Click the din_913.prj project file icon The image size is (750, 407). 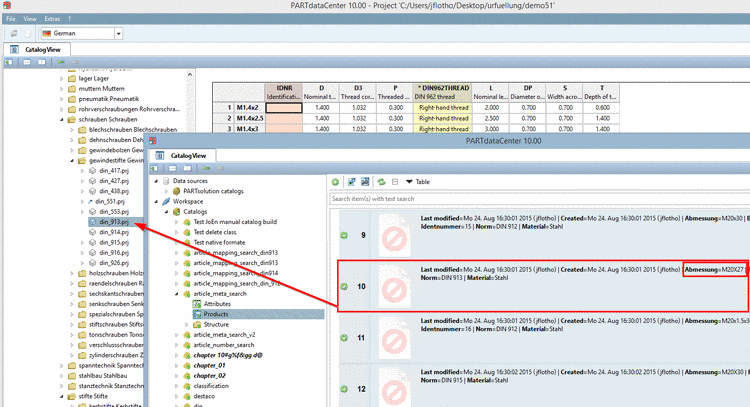[92, 221]
